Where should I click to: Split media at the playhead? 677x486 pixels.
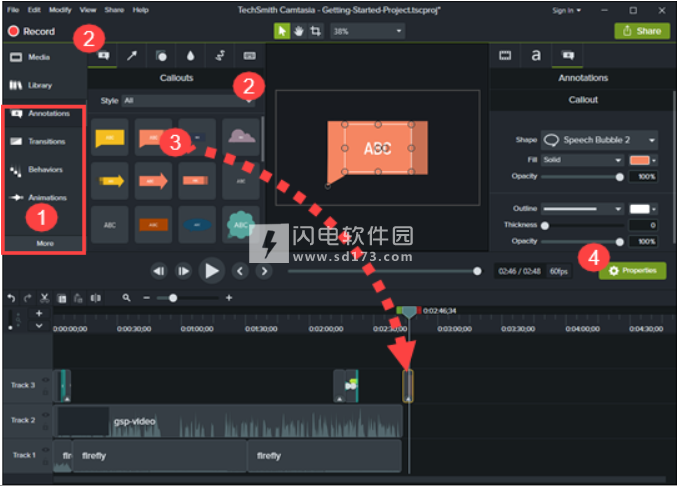(x=95, y=298)
